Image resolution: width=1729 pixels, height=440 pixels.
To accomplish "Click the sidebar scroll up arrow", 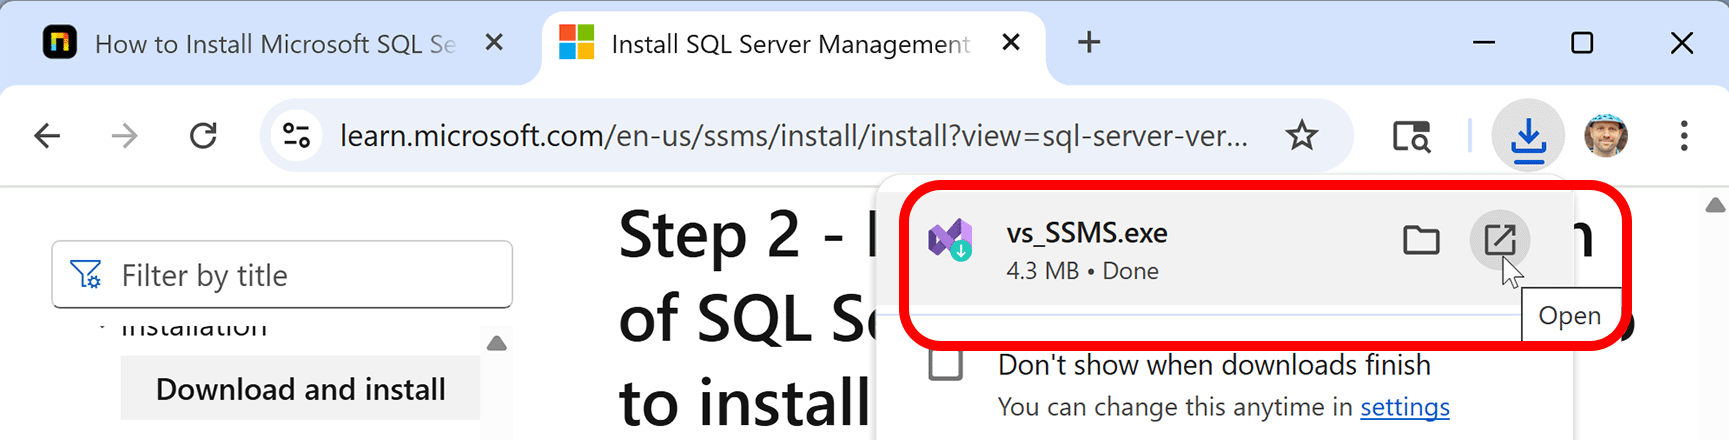I will [x=496, y=343].
